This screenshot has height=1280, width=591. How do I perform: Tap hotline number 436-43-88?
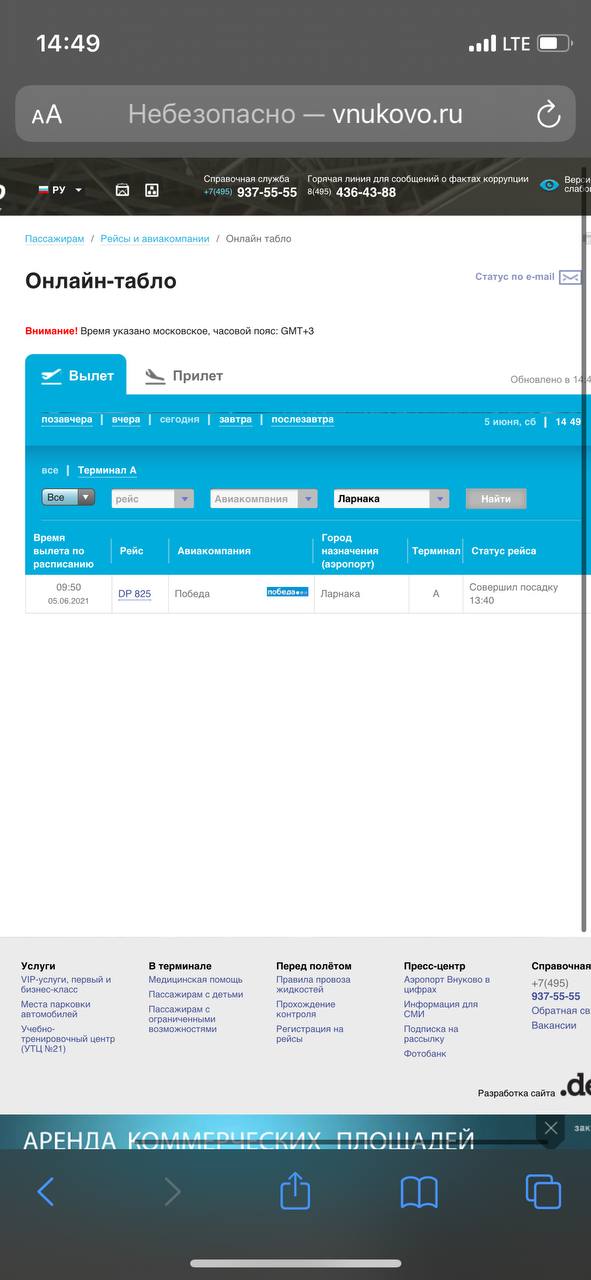click(366, 192)
